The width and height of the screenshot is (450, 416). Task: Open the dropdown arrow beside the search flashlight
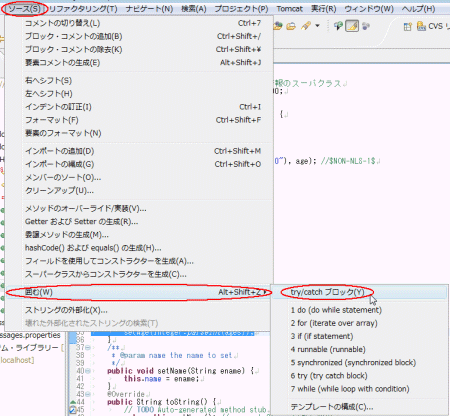tap(317, 26)
